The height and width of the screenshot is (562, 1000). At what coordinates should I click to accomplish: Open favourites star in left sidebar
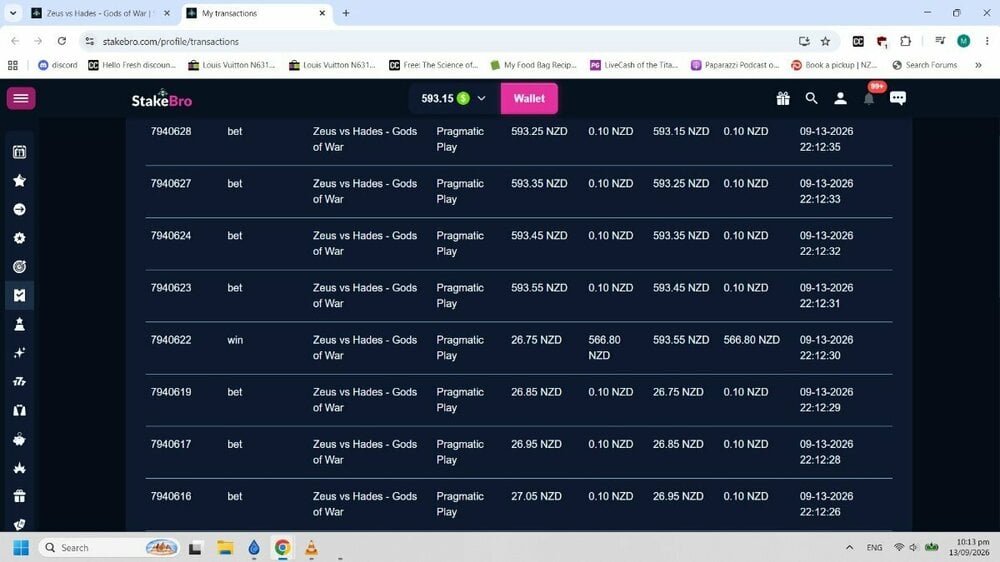pyautogui.click(x=20, y=181)
